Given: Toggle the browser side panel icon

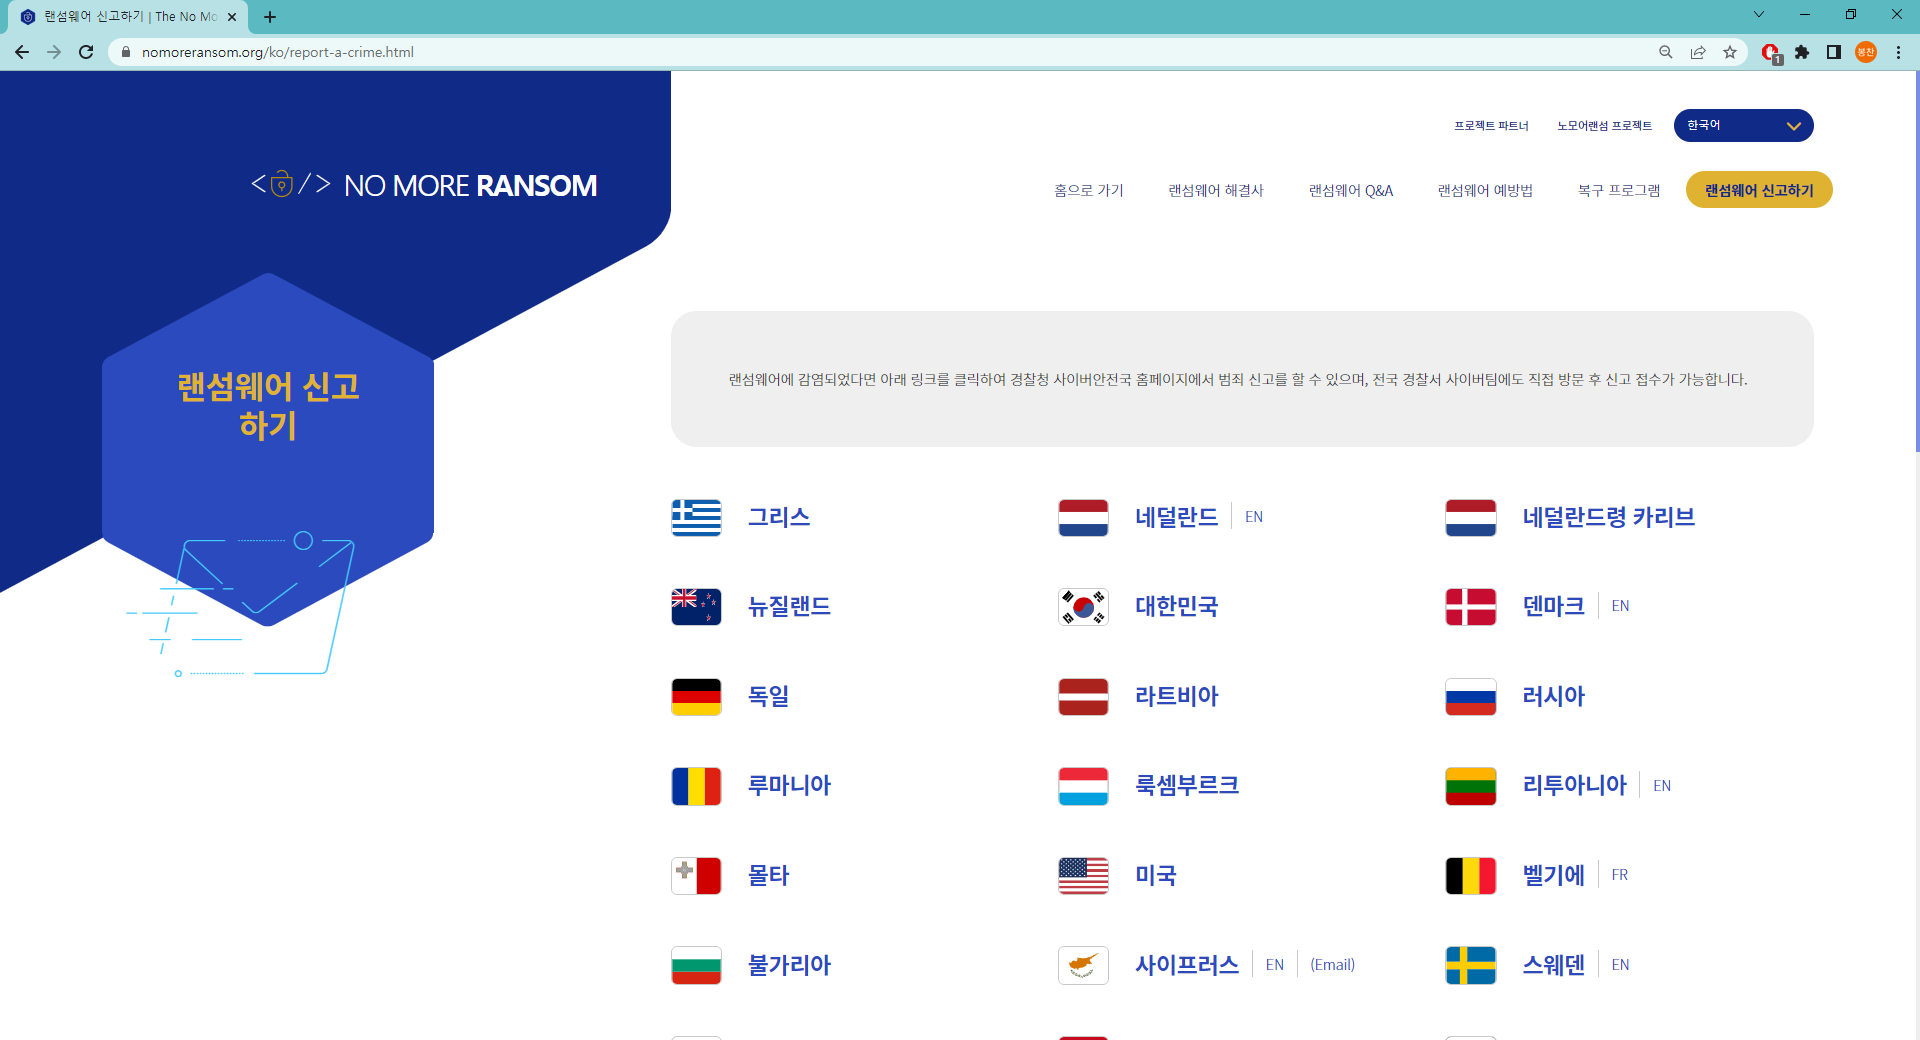Looking at the screenshot, I should (x=1834, y=52).
